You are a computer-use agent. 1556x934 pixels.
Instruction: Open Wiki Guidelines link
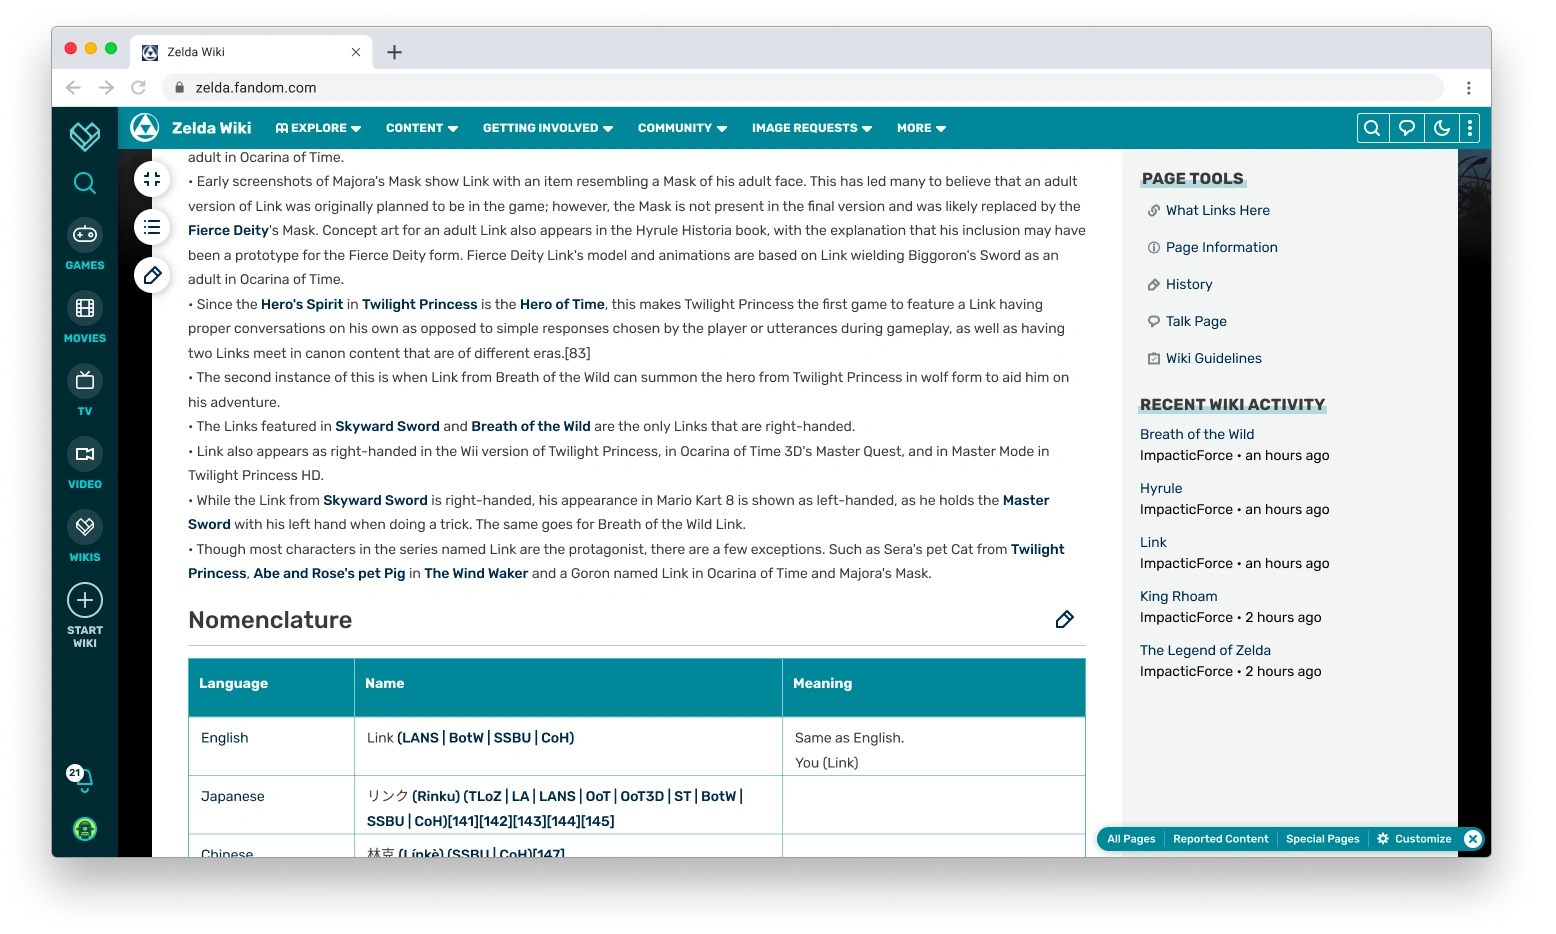[x=1213, y=358]
